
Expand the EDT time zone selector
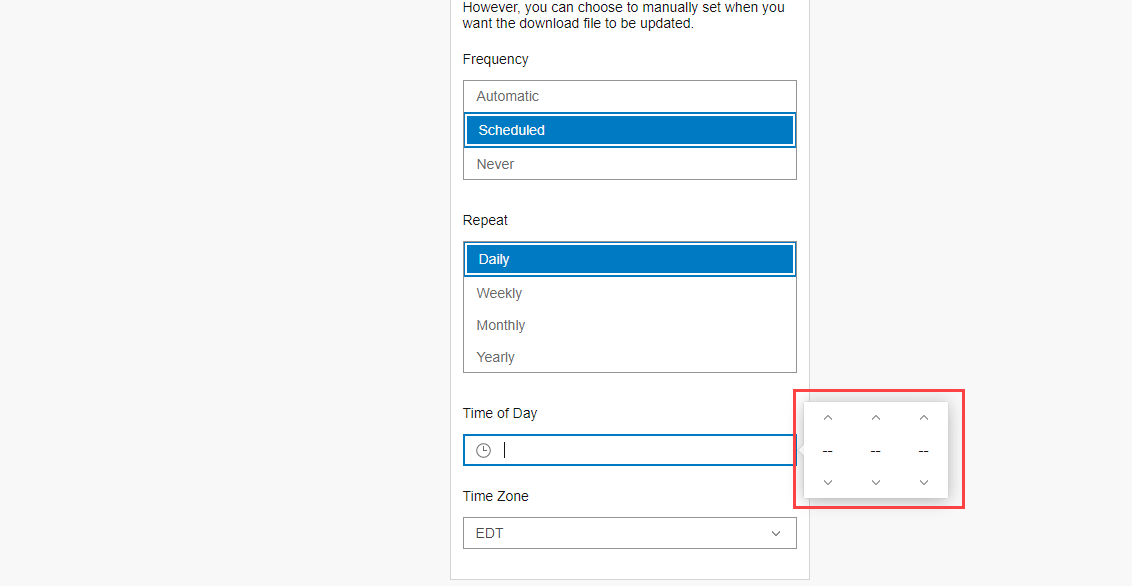pos(629,533)
